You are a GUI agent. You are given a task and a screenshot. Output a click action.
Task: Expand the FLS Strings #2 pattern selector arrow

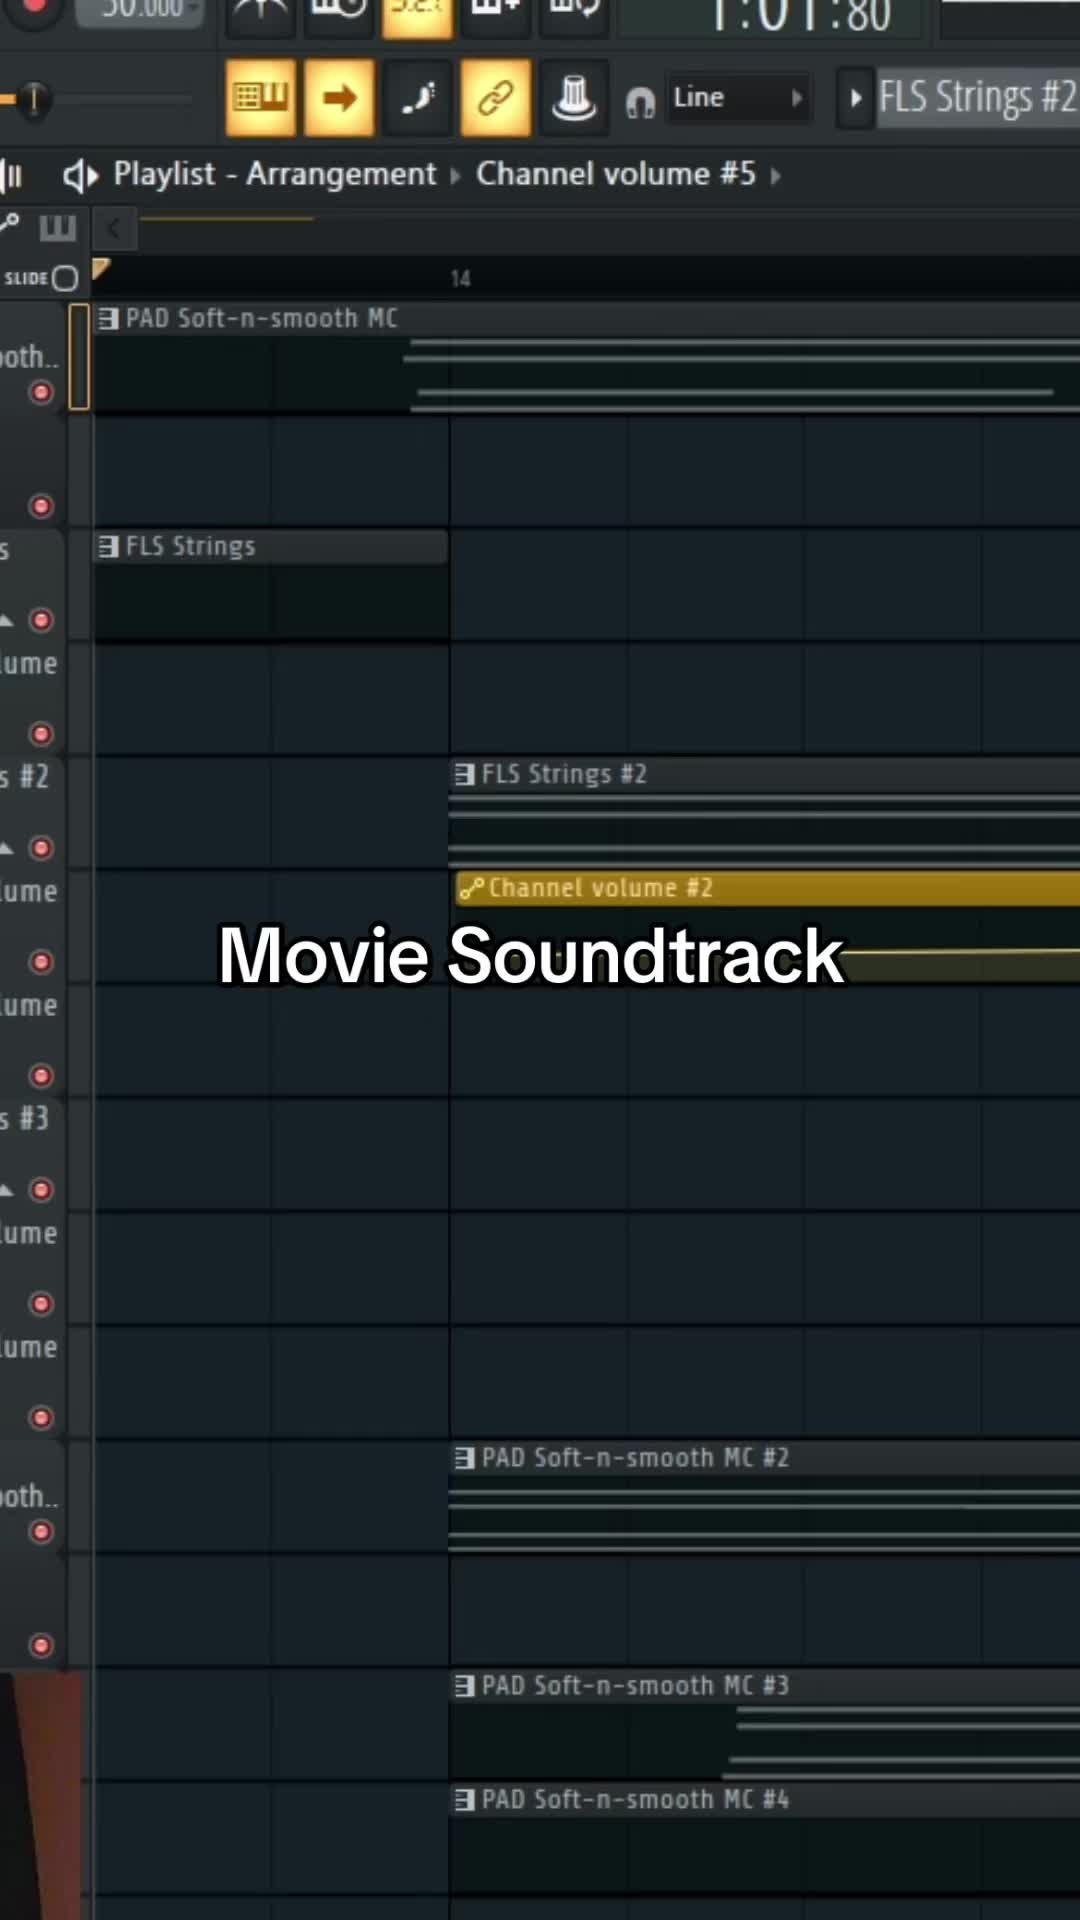point(855,98)
